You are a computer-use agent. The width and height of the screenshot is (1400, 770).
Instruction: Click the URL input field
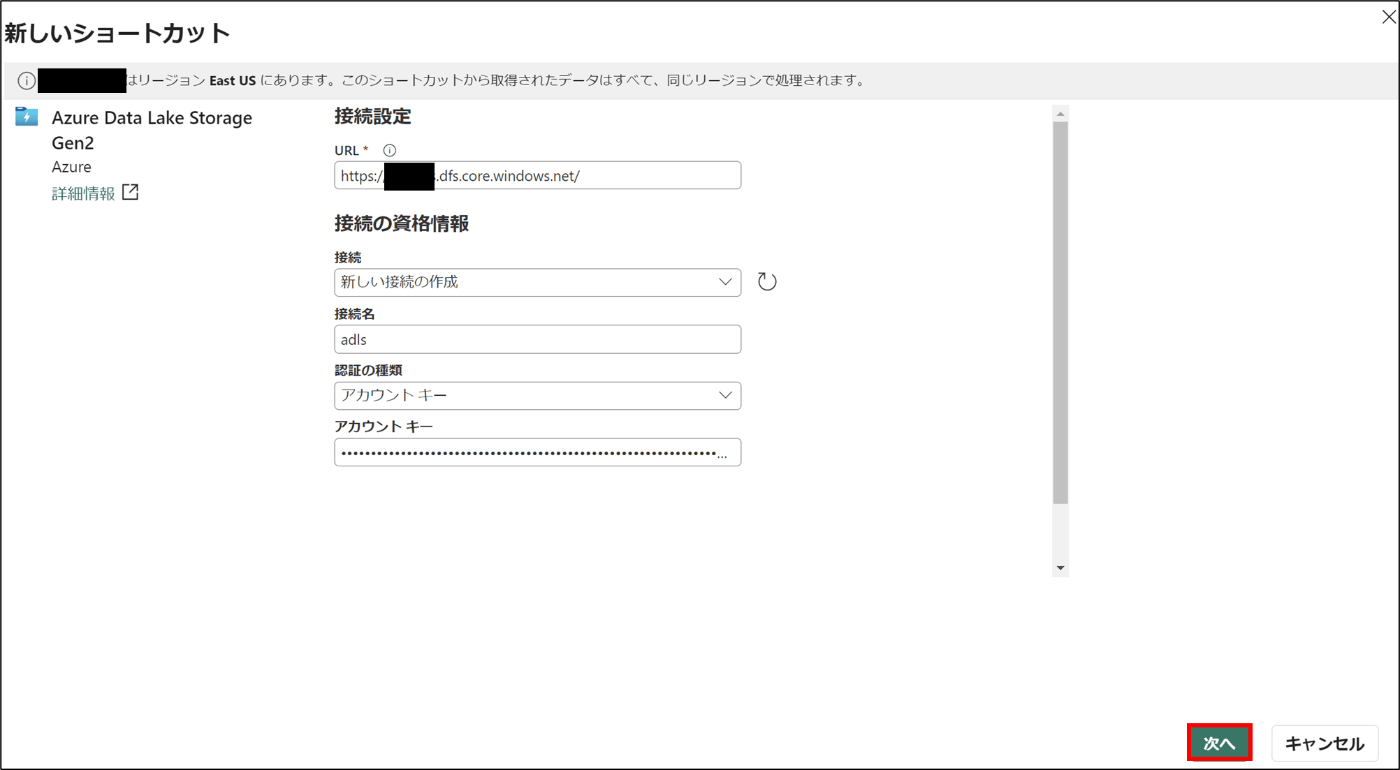(538, 175)
